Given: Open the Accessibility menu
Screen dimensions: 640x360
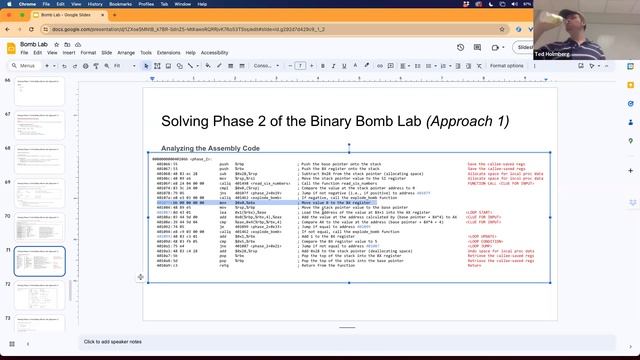Looking at the screenshot, I should [x=214, y=53].
